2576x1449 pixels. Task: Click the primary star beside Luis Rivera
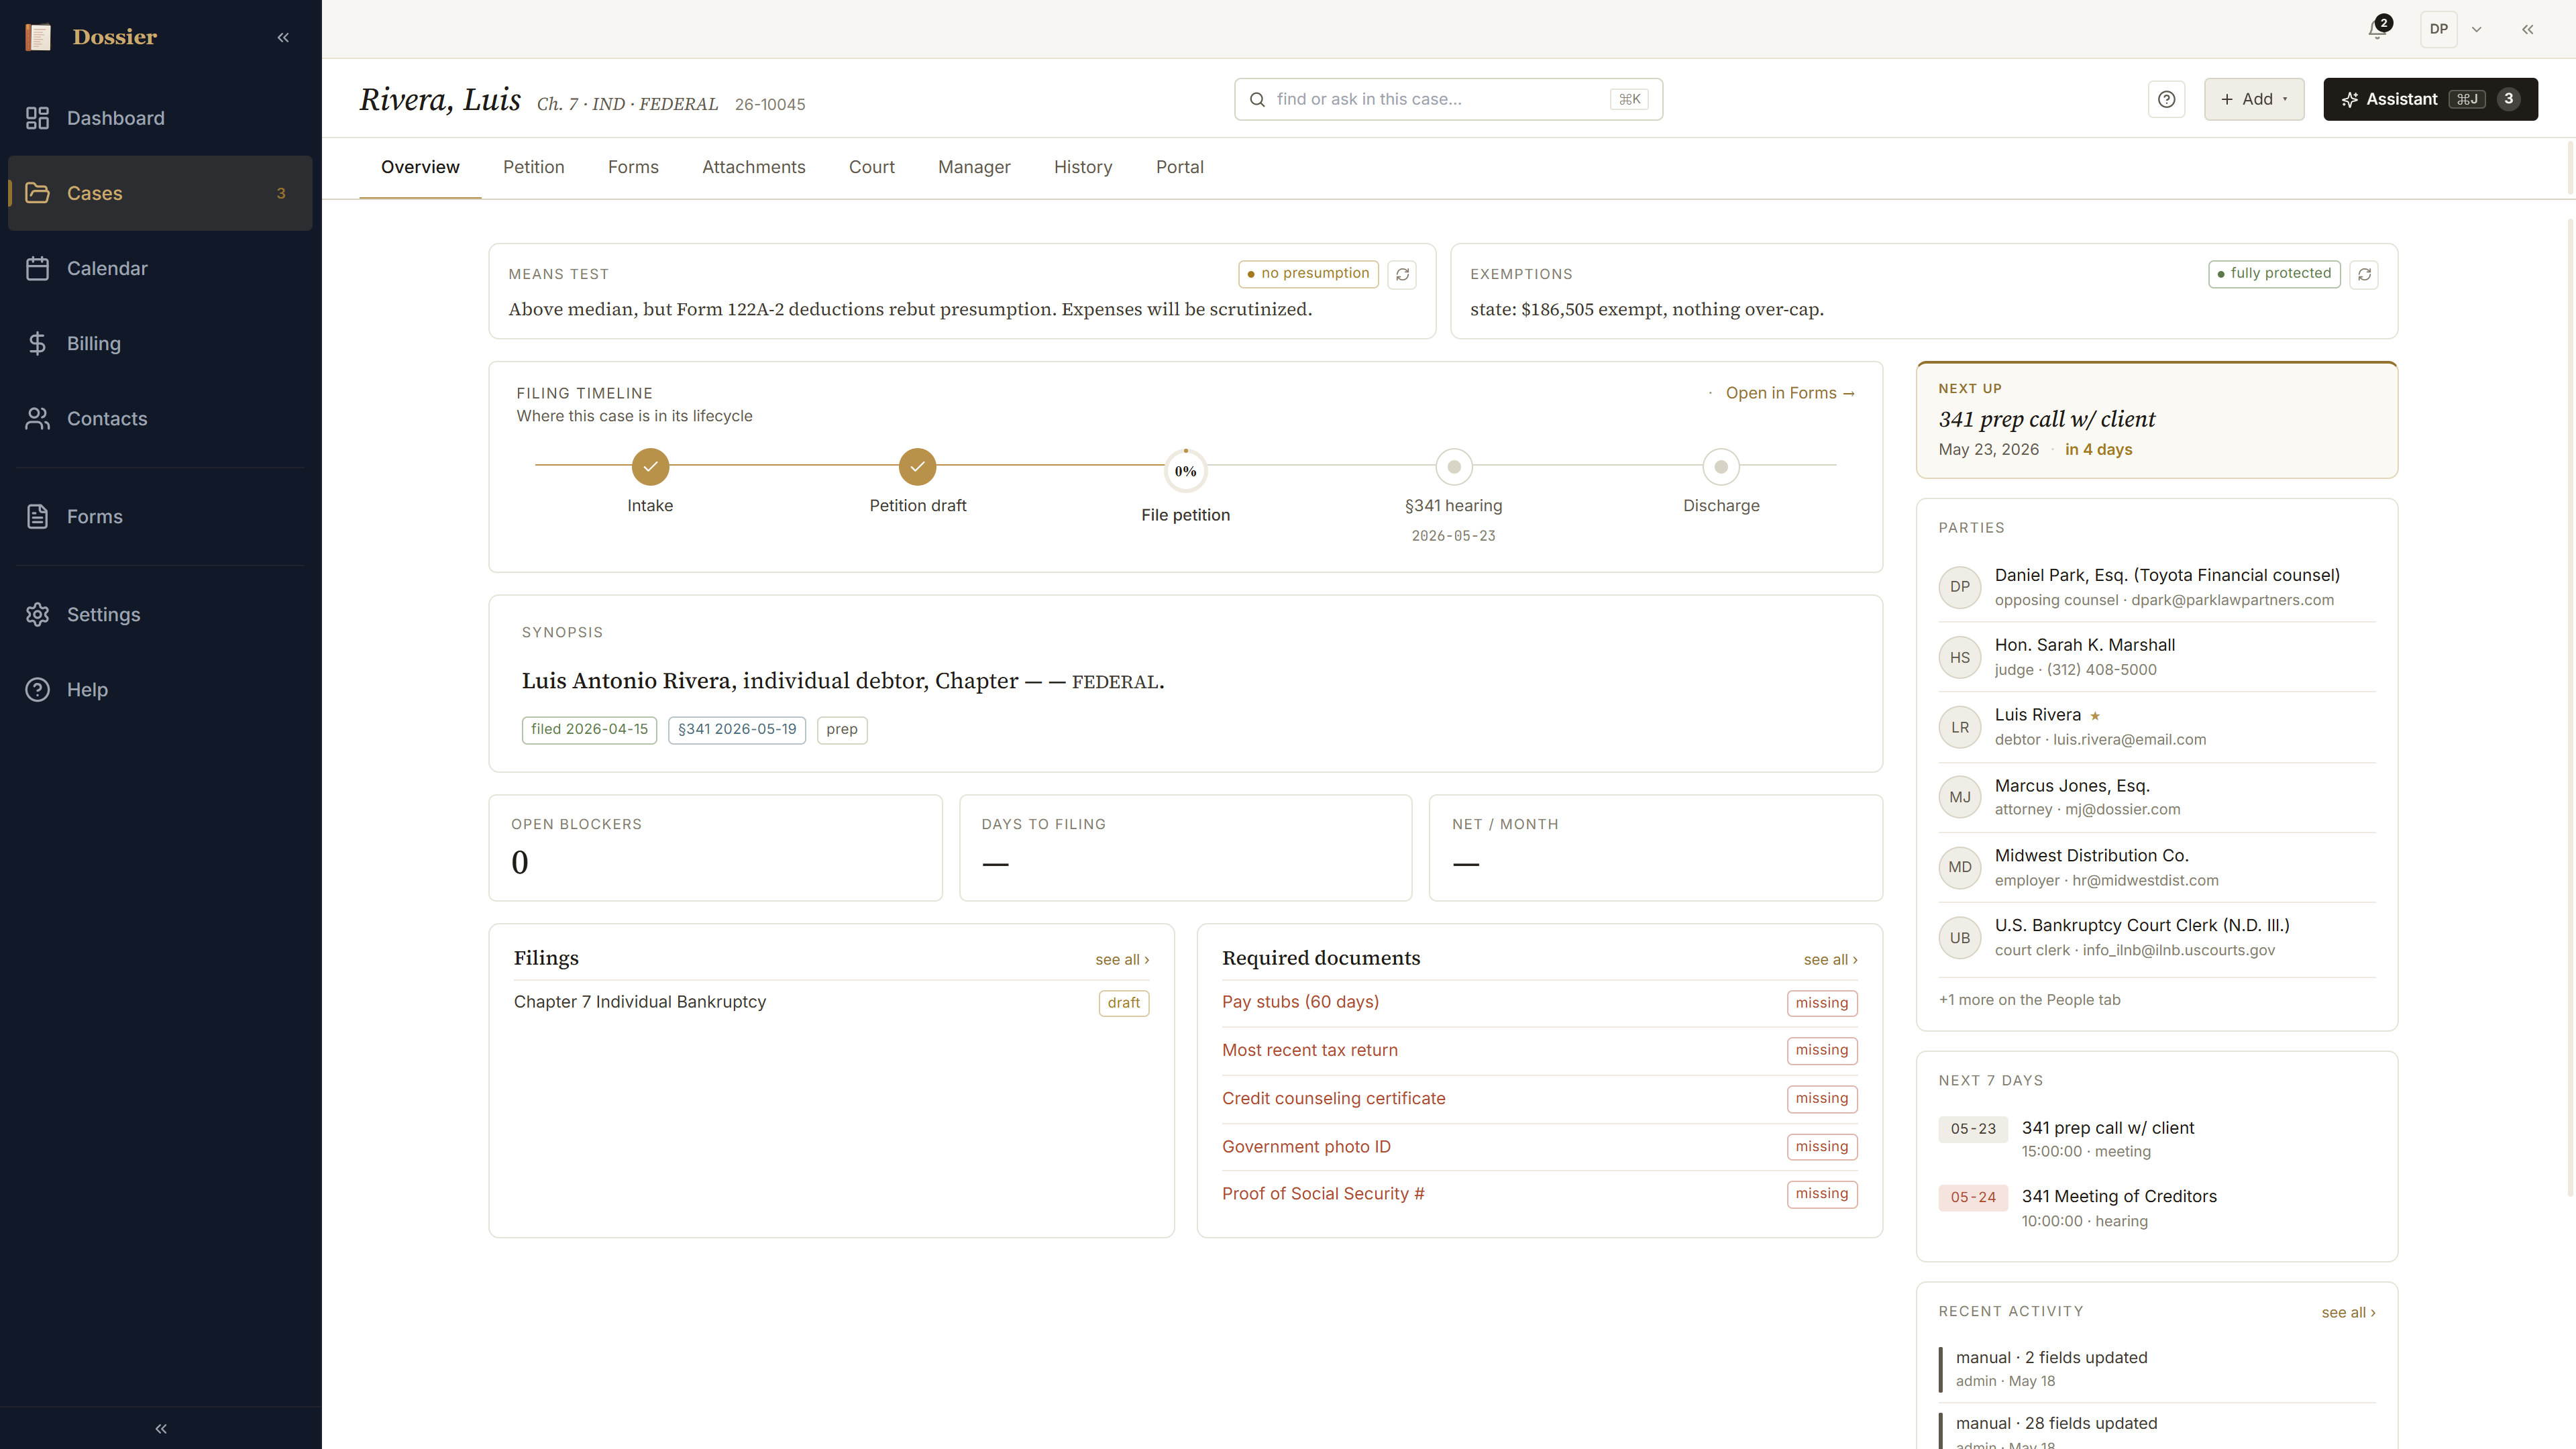point(2095,716)
